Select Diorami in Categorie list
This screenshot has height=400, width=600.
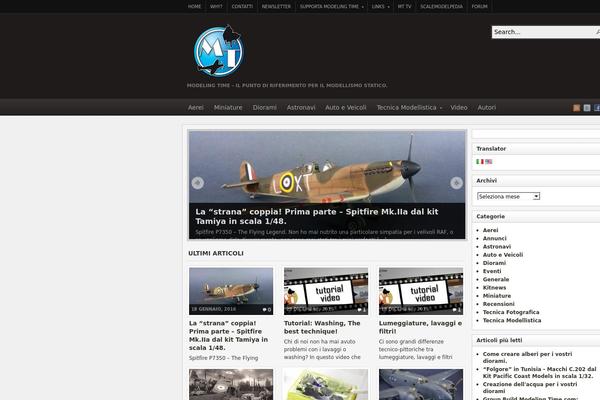click(x=494, y=263)
